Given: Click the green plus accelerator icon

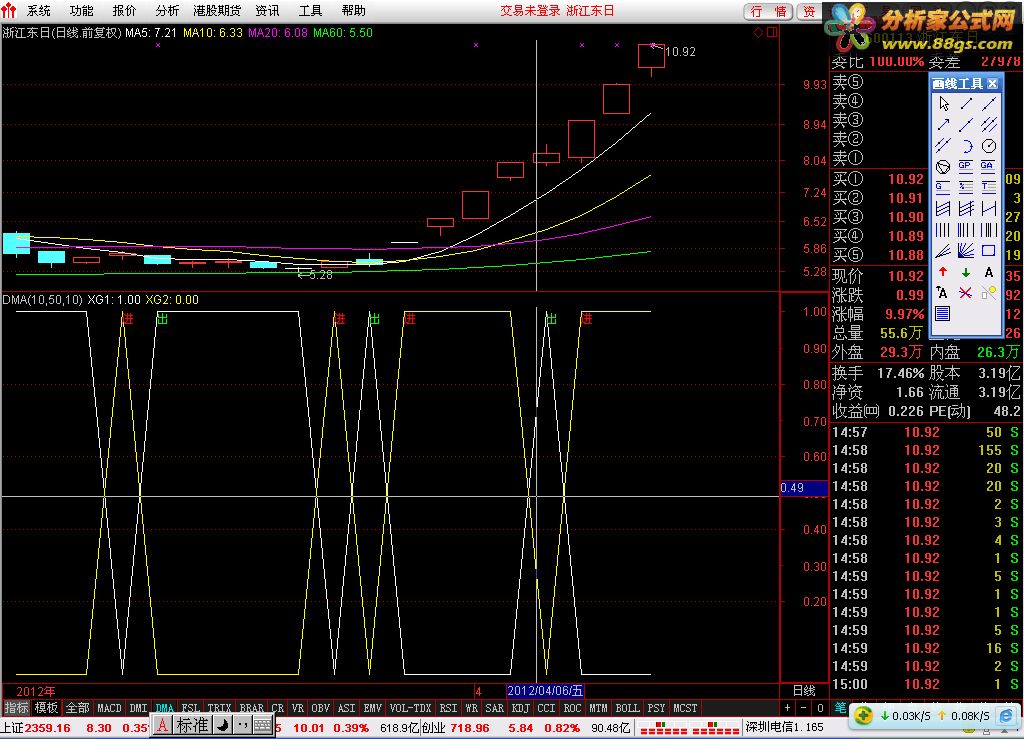Looking at the screenshot, I should (x=863, y=715).
